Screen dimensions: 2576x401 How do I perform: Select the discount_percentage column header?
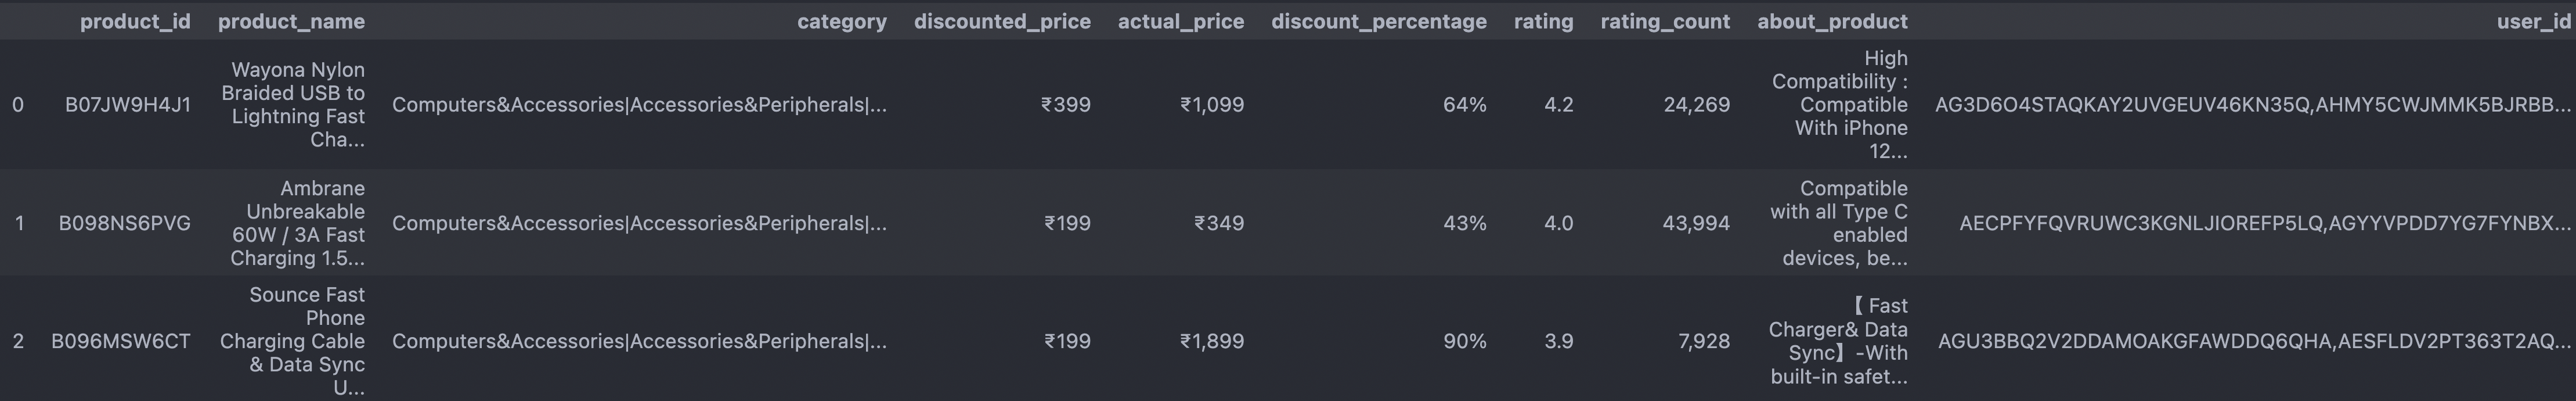[1379, 21]
